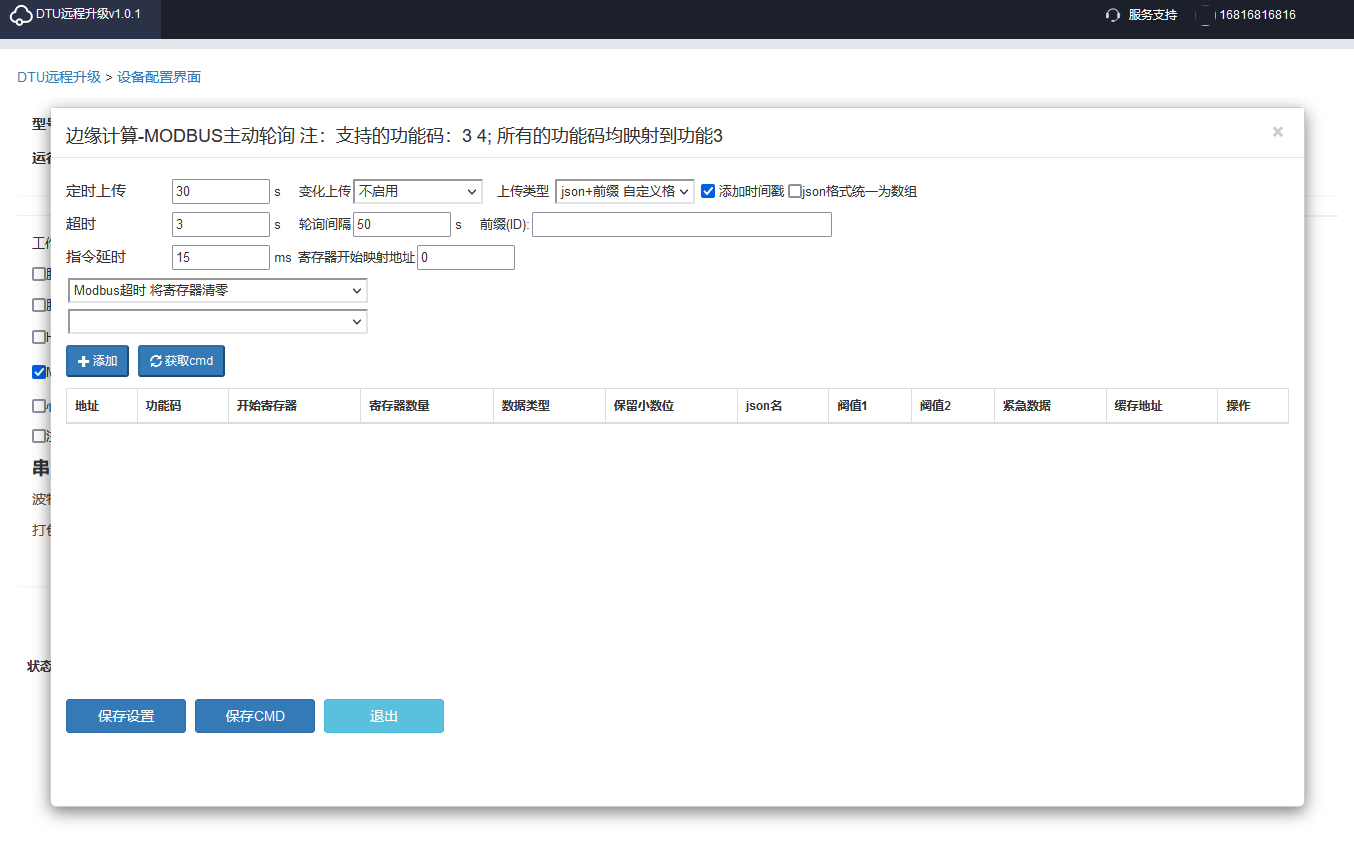Open 服务支持 in the top bar

point(1152,15)
